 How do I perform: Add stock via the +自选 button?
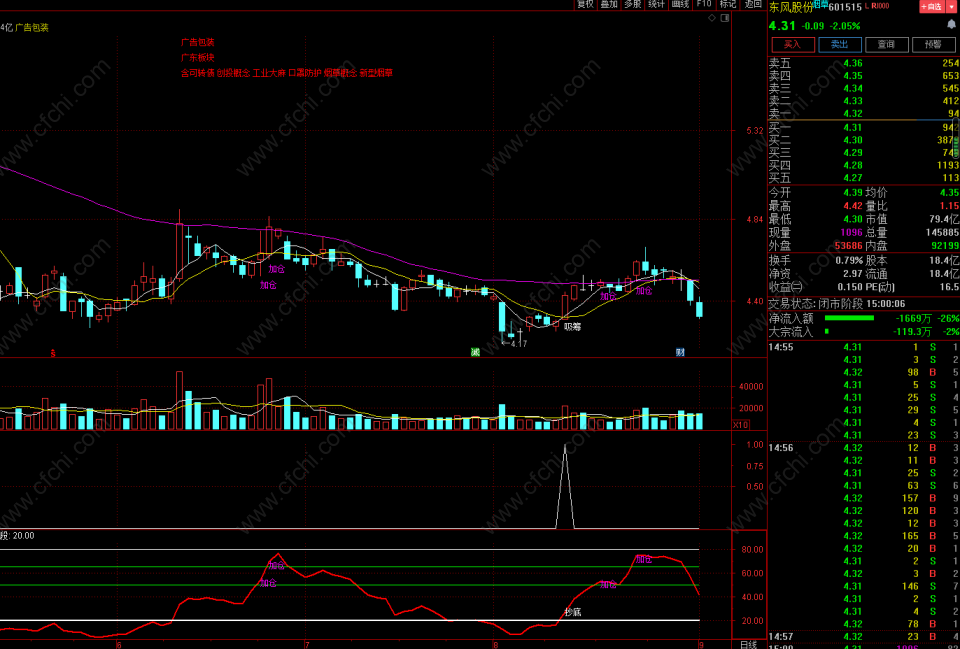[x=932, y=6]
